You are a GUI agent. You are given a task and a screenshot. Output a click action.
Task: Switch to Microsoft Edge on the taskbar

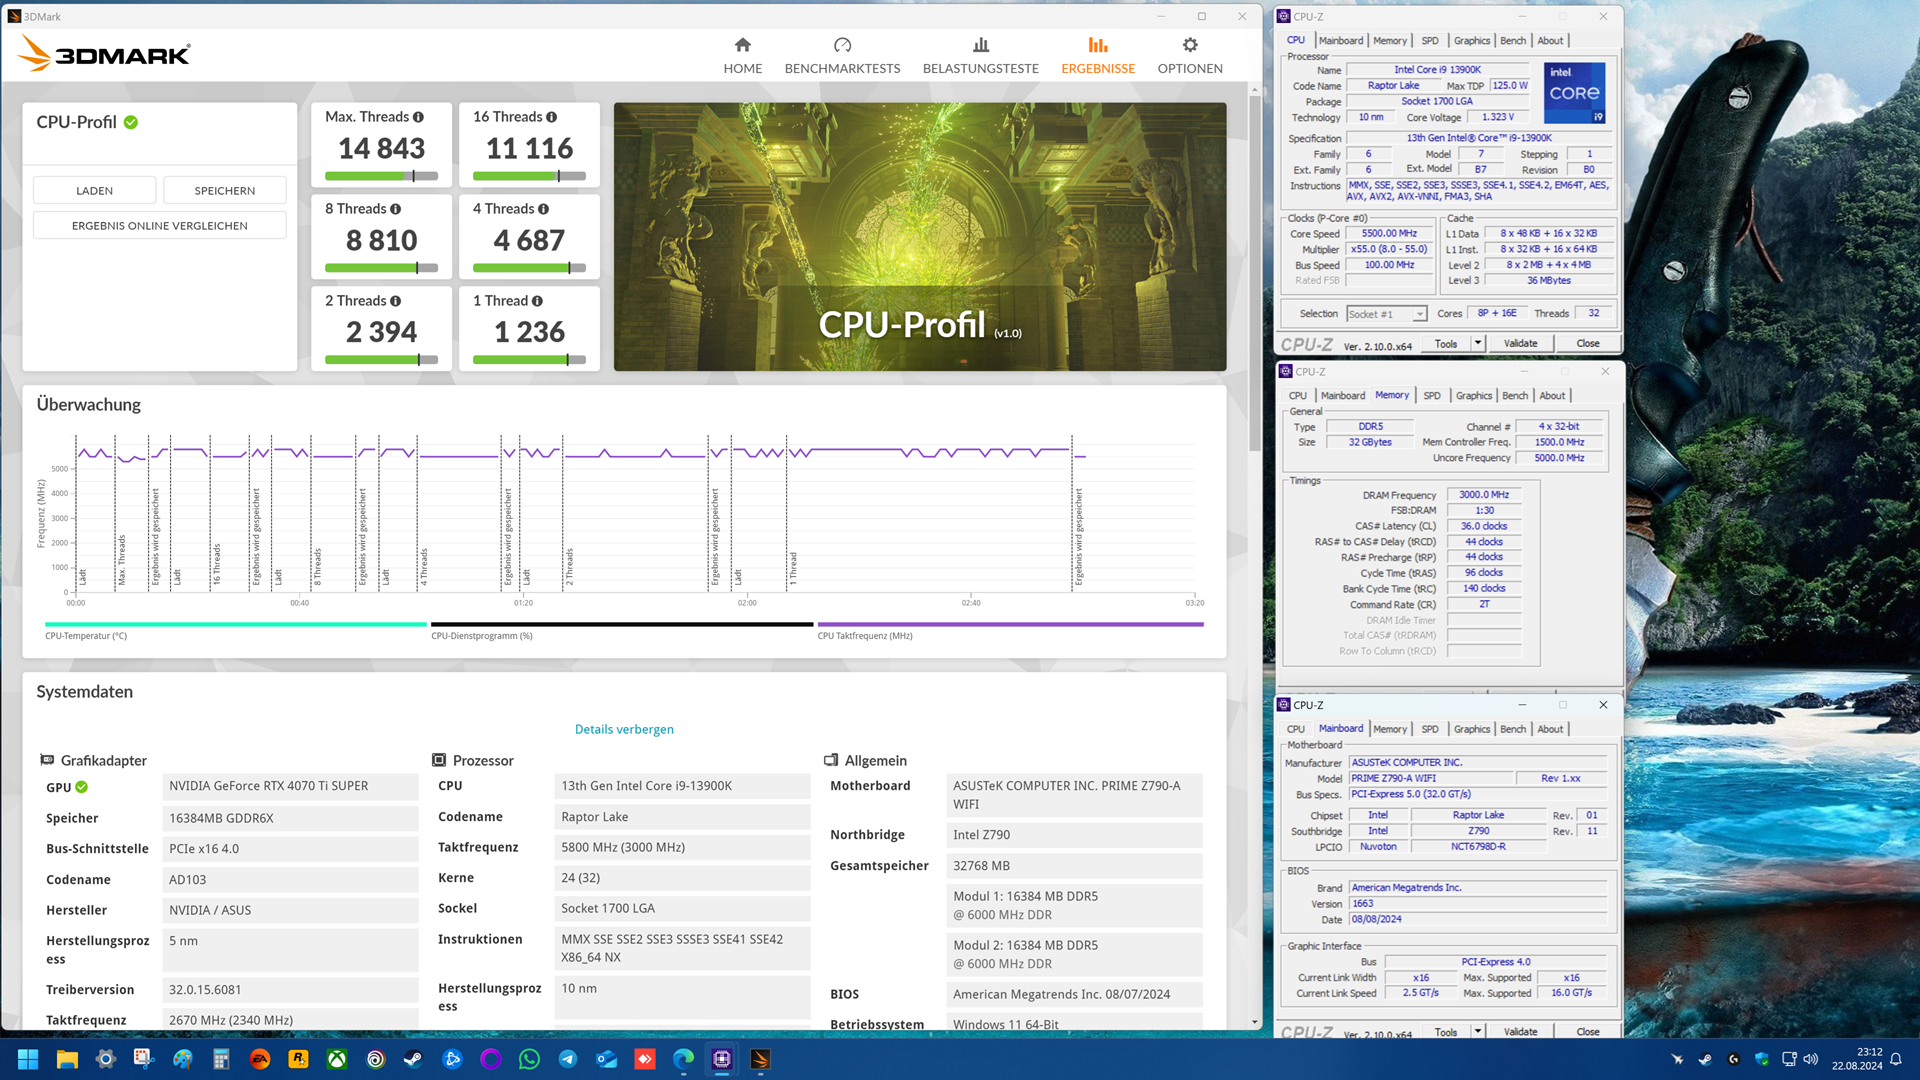(683, 1059)
